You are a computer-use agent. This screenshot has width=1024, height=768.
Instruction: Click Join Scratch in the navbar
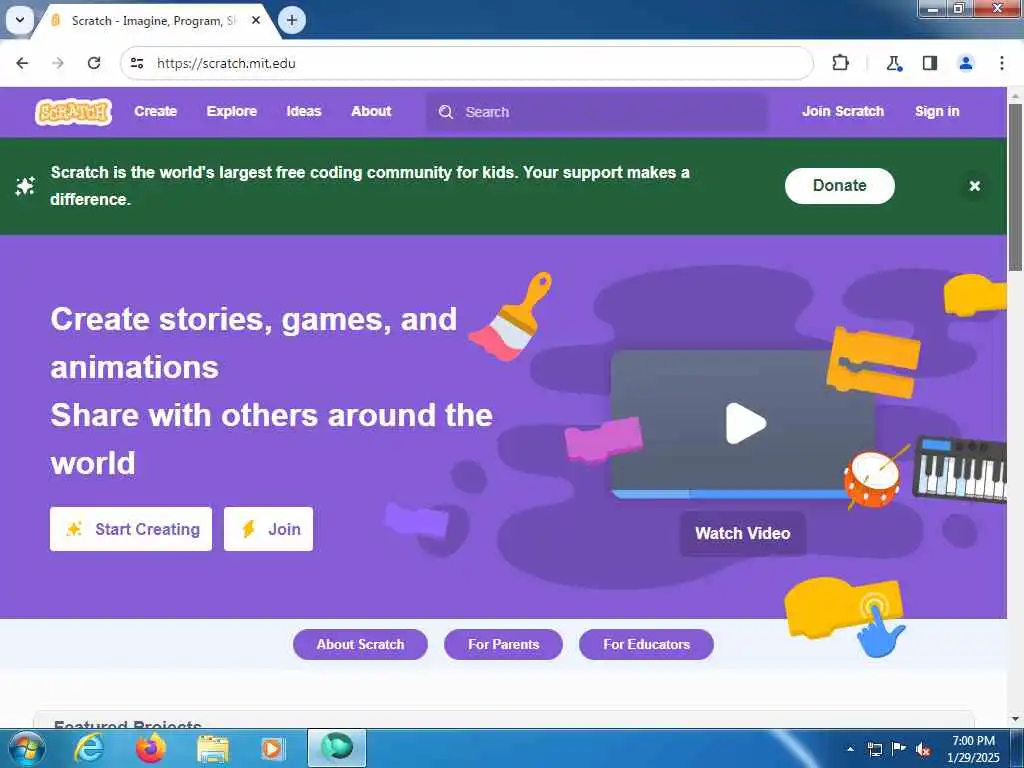tap(843, 112)
